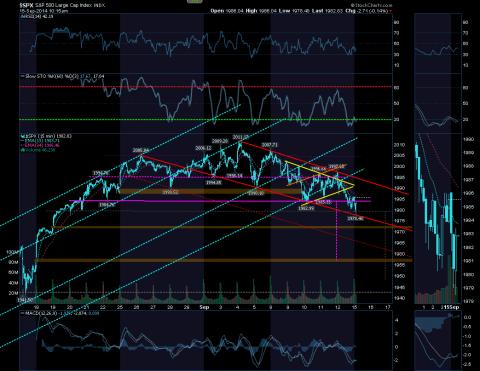This screenshot has height=371, width=480.
Task: Click the 2011 peak price label
Action: [240, 137]
